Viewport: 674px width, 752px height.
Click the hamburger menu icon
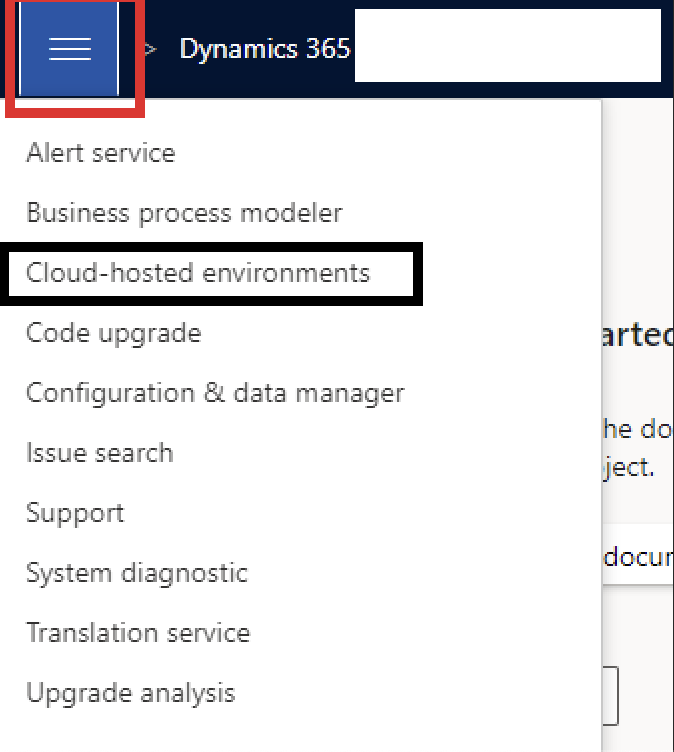click(70, 49)
